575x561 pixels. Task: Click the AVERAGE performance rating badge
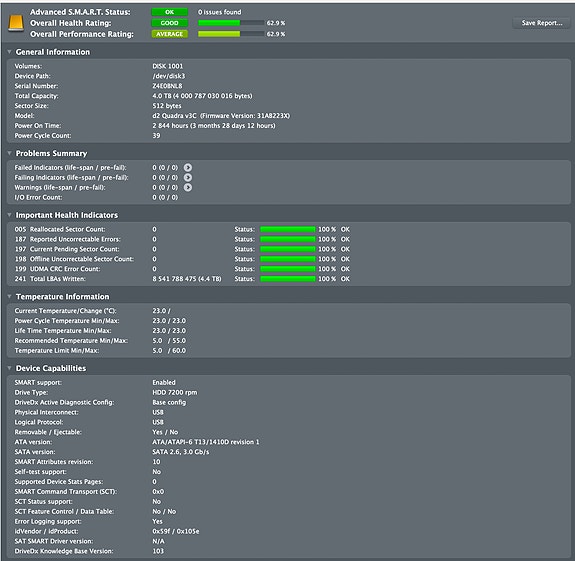(x=169, y=34)
